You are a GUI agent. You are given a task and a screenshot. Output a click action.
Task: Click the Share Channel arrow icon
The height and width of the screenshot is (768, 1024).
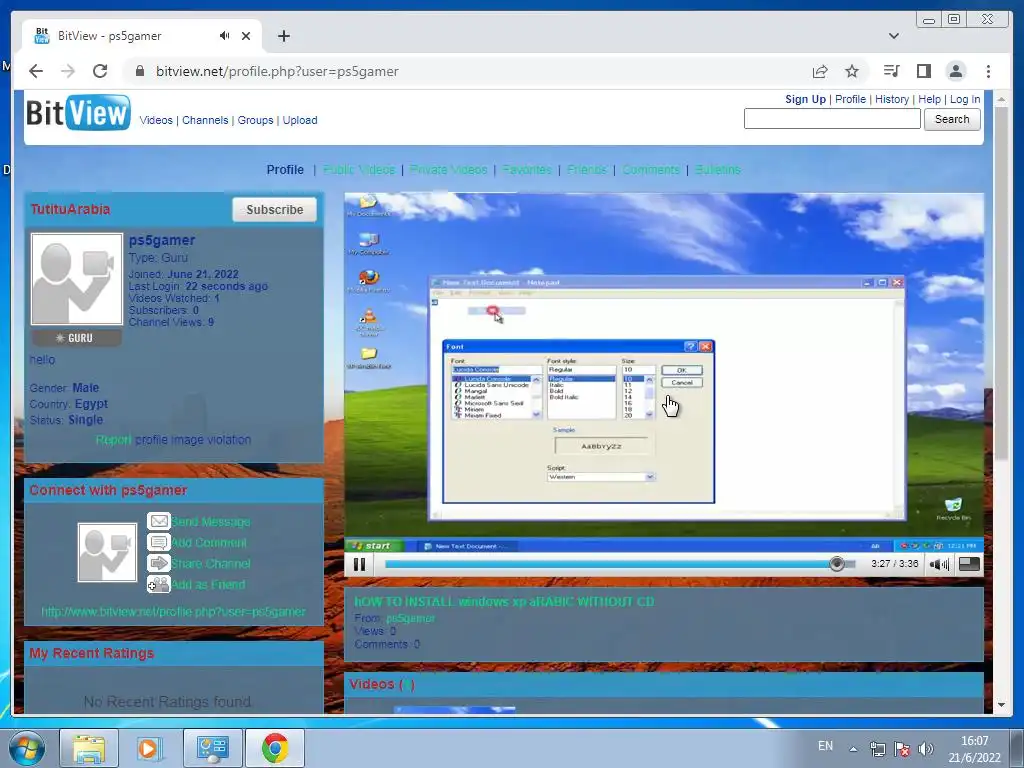159,563
